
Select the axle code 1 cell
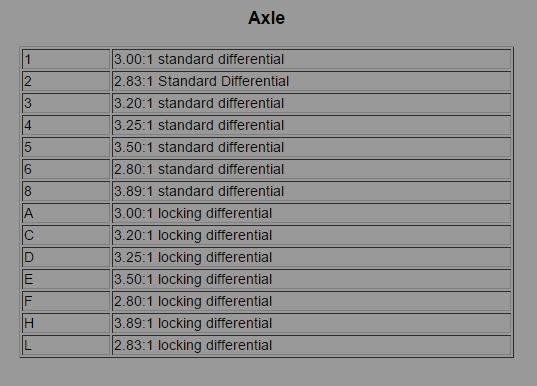[66, 59]
